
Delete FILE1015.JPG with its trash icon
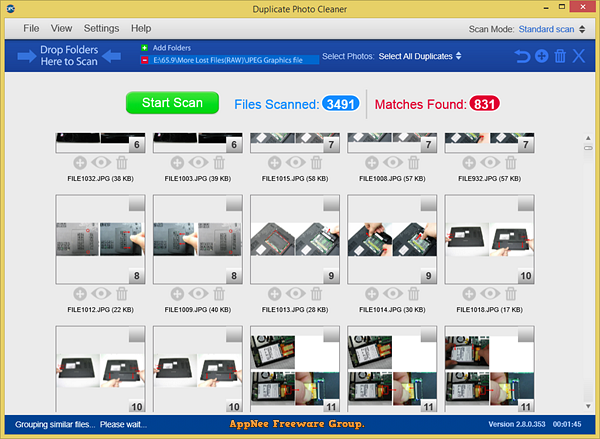316,163
